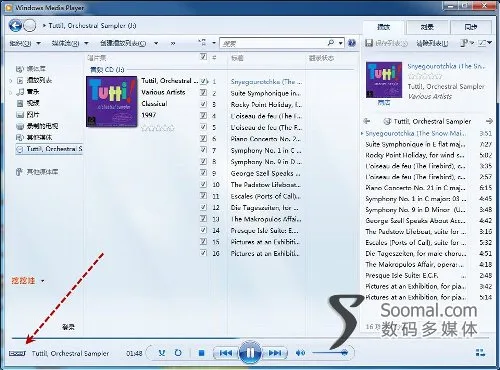Screen dimensions: 500x370
Task: Uncheck track 10 The Padstow Lifeboat checkbox
Action: pyautogui.click(x=204, y=184)
